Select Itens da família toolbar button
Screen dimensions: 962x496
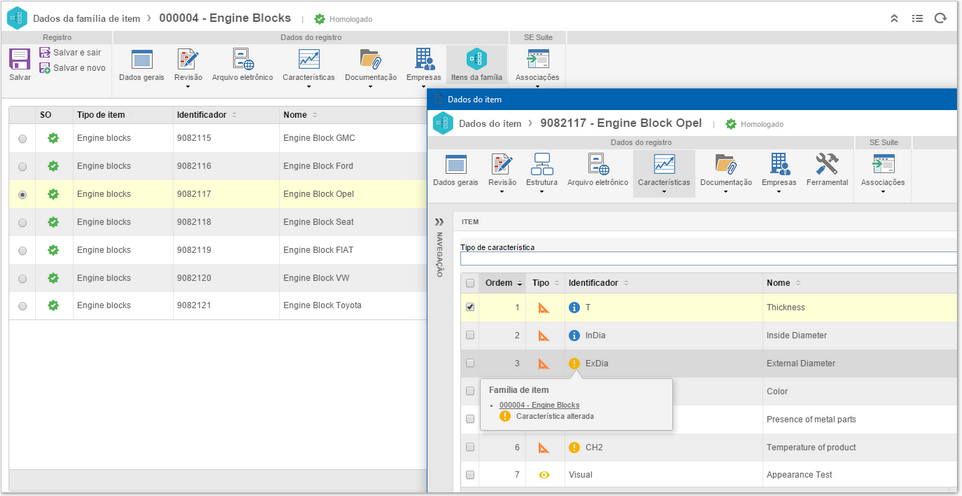[476, 65]
